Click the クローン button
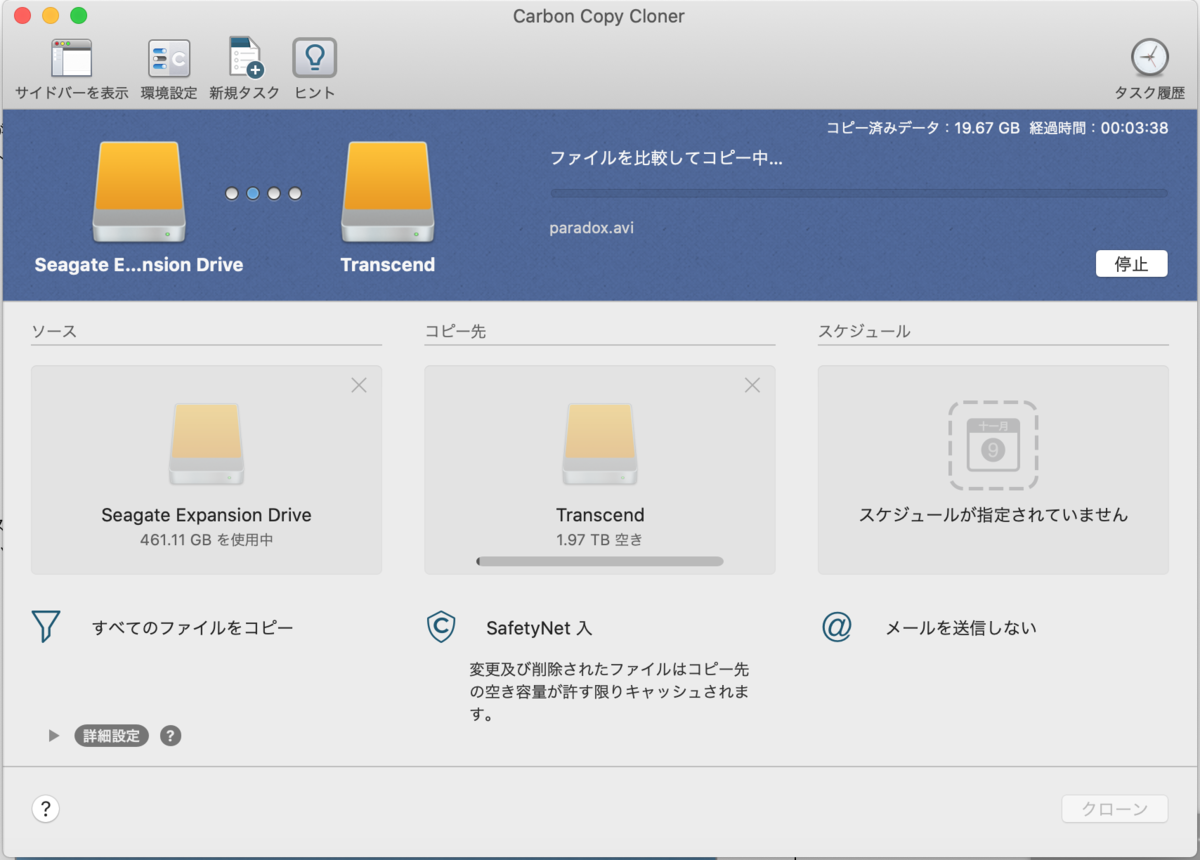1200x860 pixels. tap(1114, 809)
